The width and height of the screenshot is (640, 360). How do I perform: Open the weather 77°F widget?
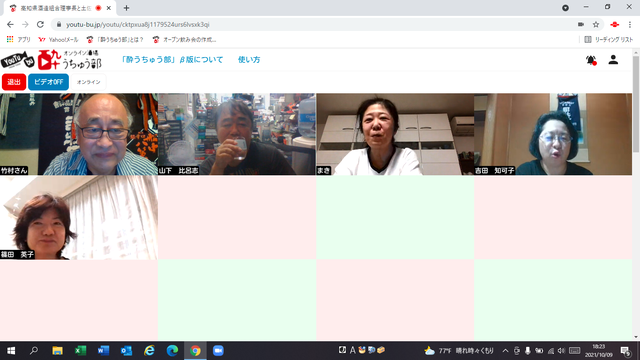point(459,351)
